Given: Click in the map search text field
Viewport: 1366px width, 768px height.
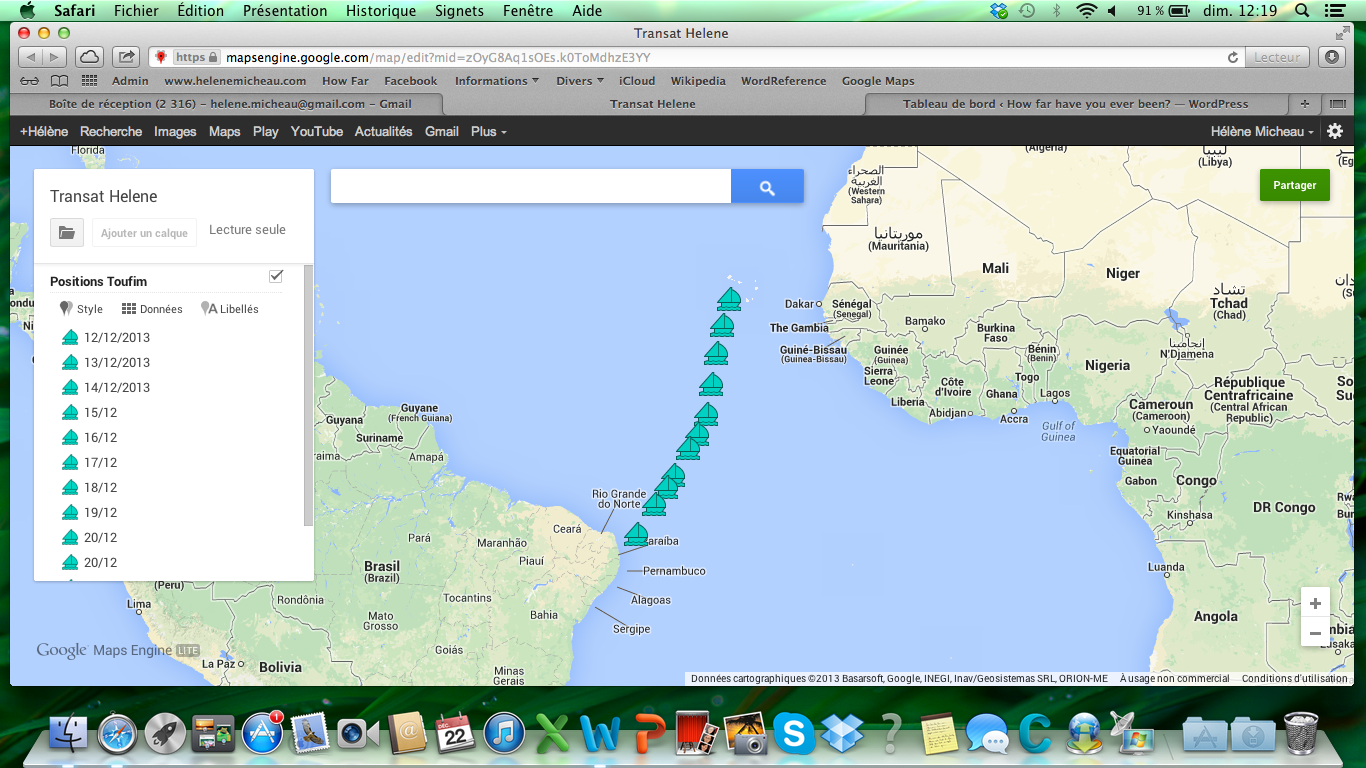Looking at the screenshot, I should click(x=531, y=186).
